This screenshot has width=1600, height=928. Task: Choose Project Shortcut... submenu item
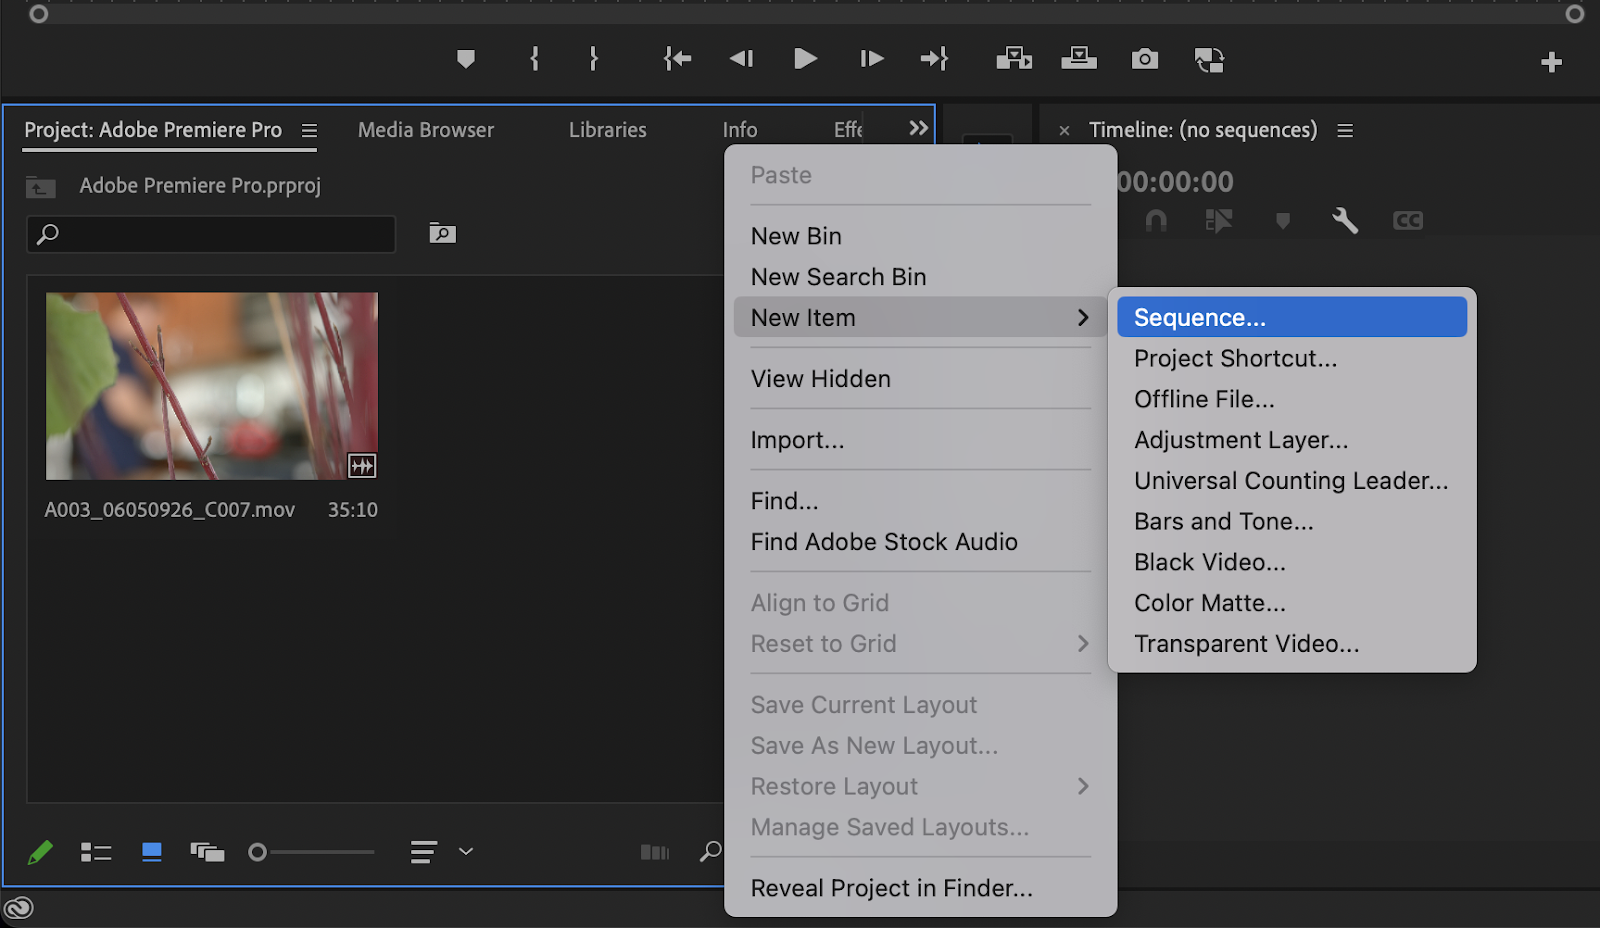coord(1292,358)
